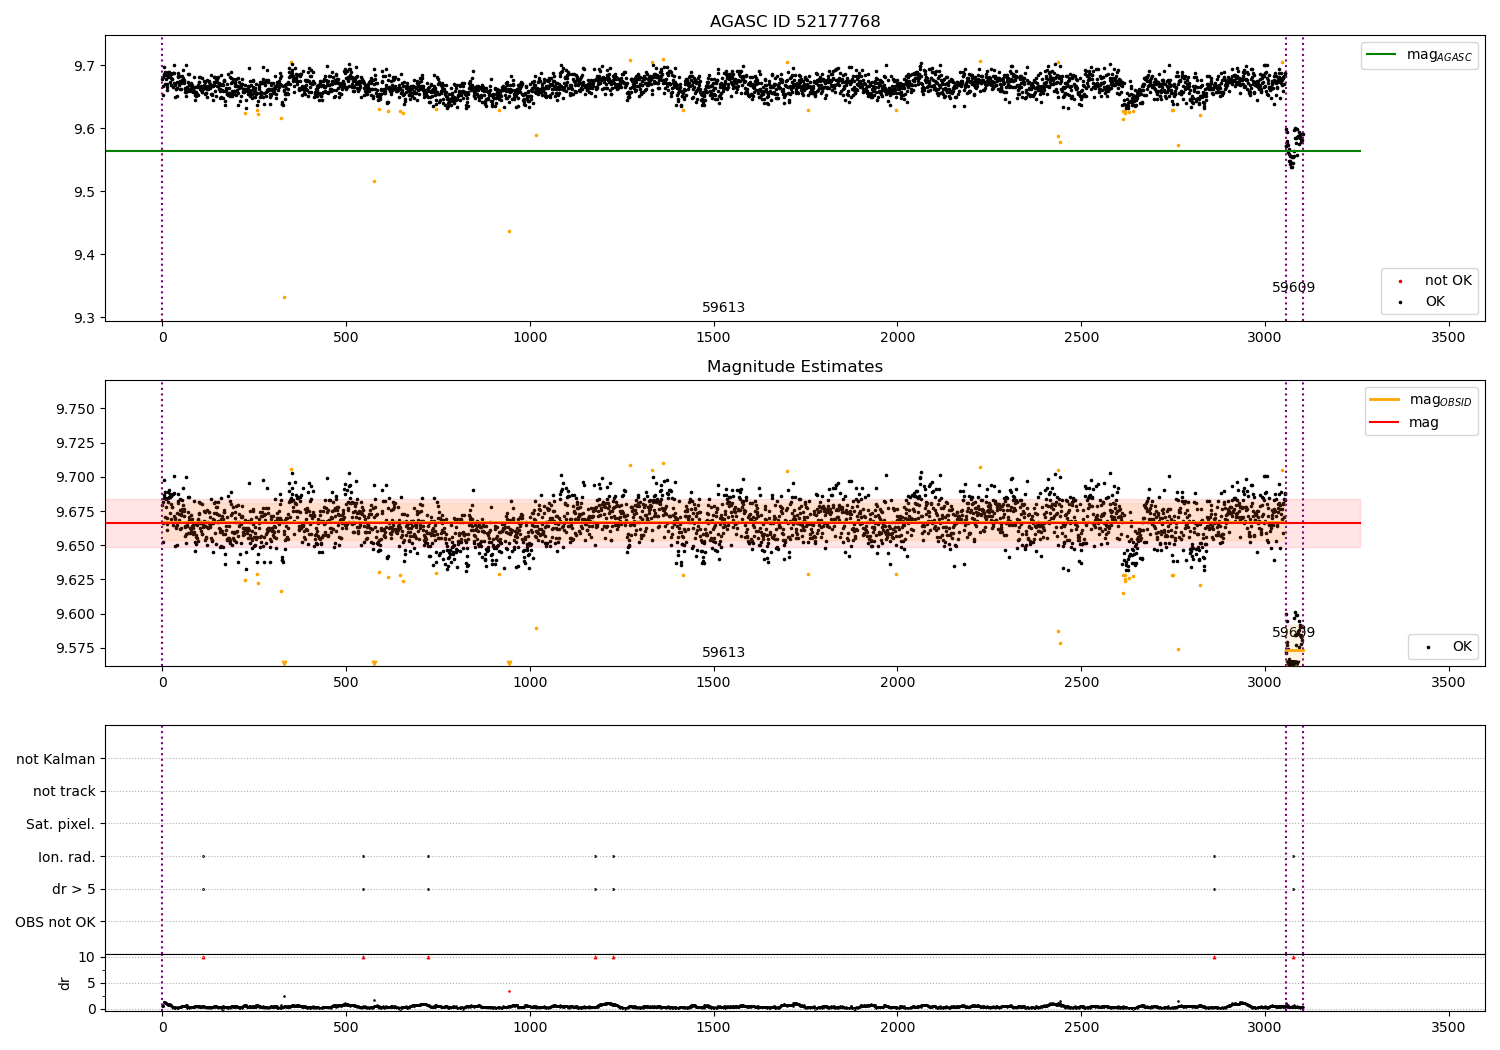Screen dimensions: 1500x1050
Task: Click the green mag AGASC legend entry
Action: tap(1418, 55)
